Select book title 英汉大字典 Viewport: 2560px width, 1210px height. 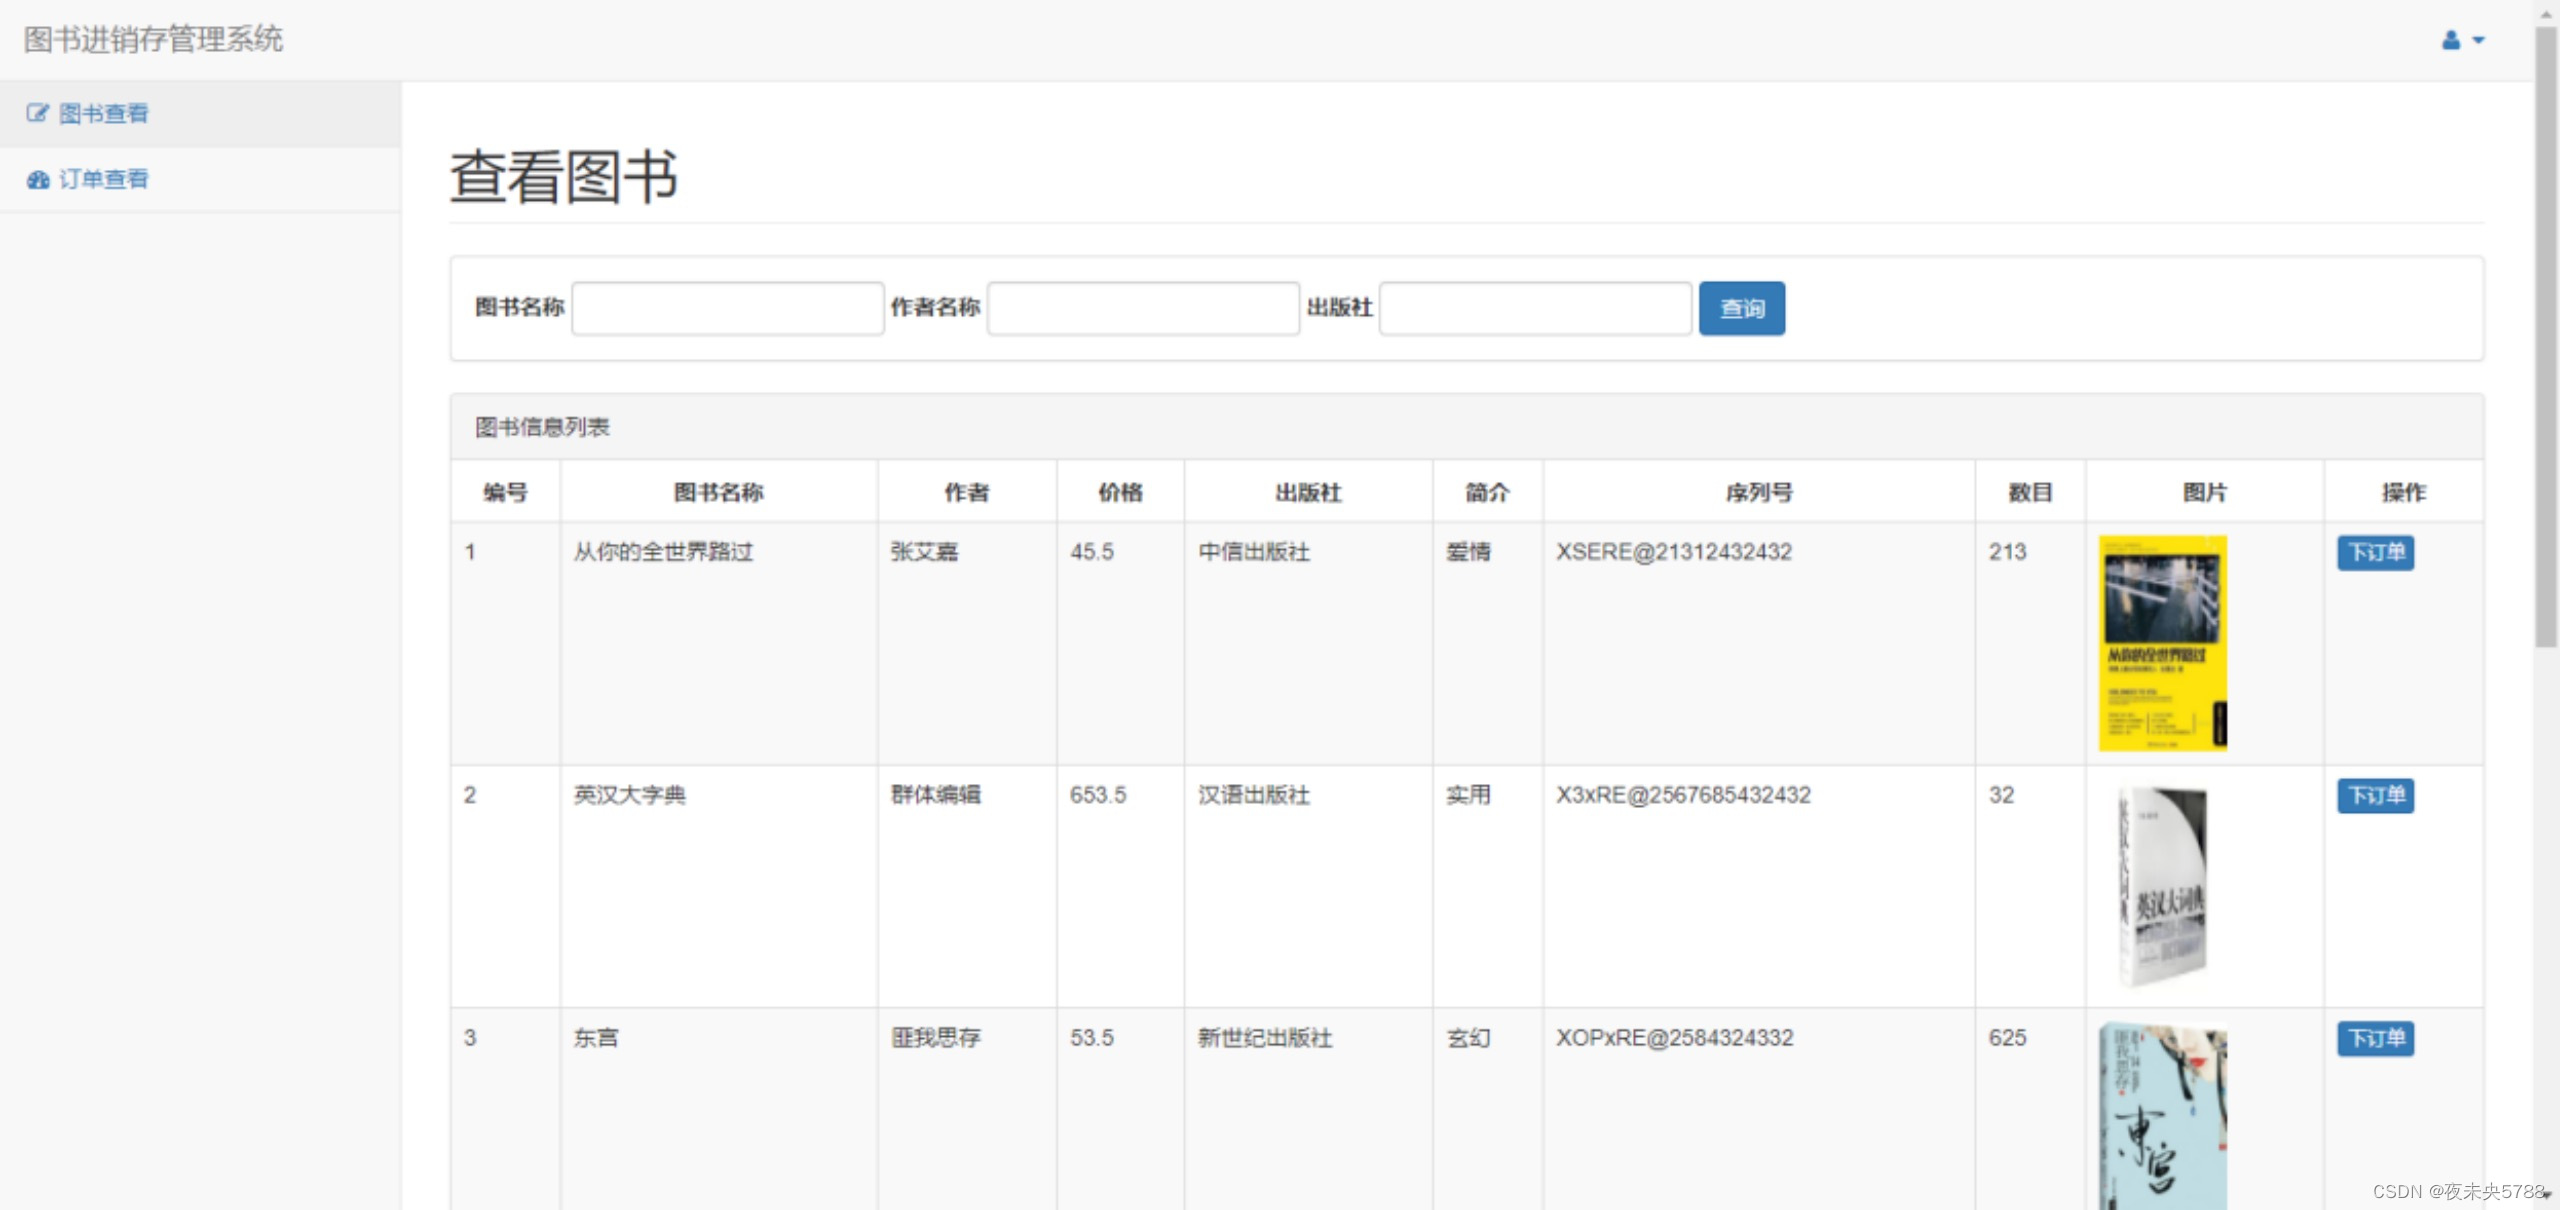[629, 795]
